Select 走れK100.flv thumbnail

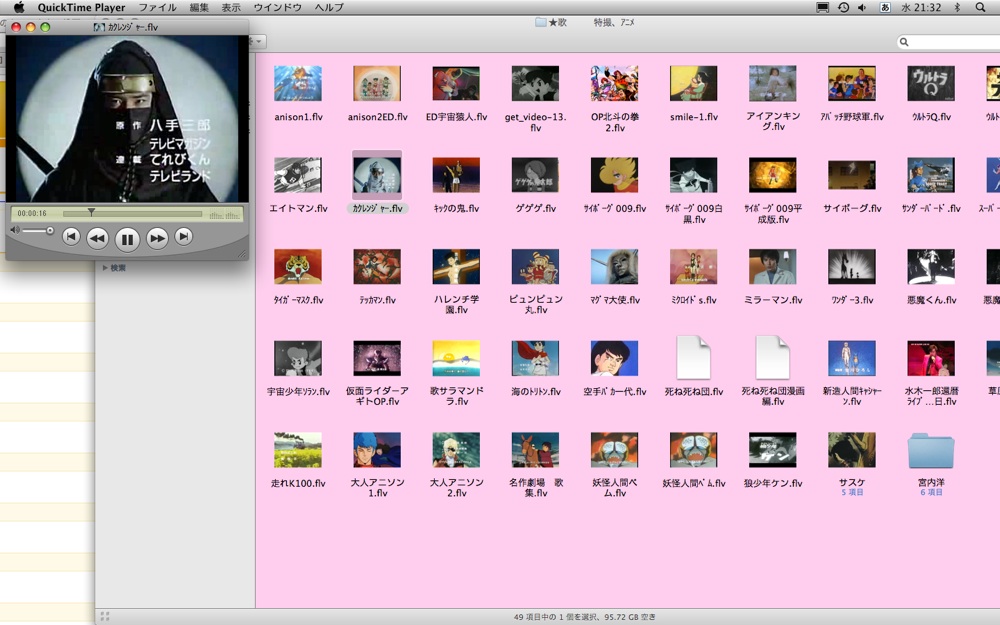pos(298,450)
